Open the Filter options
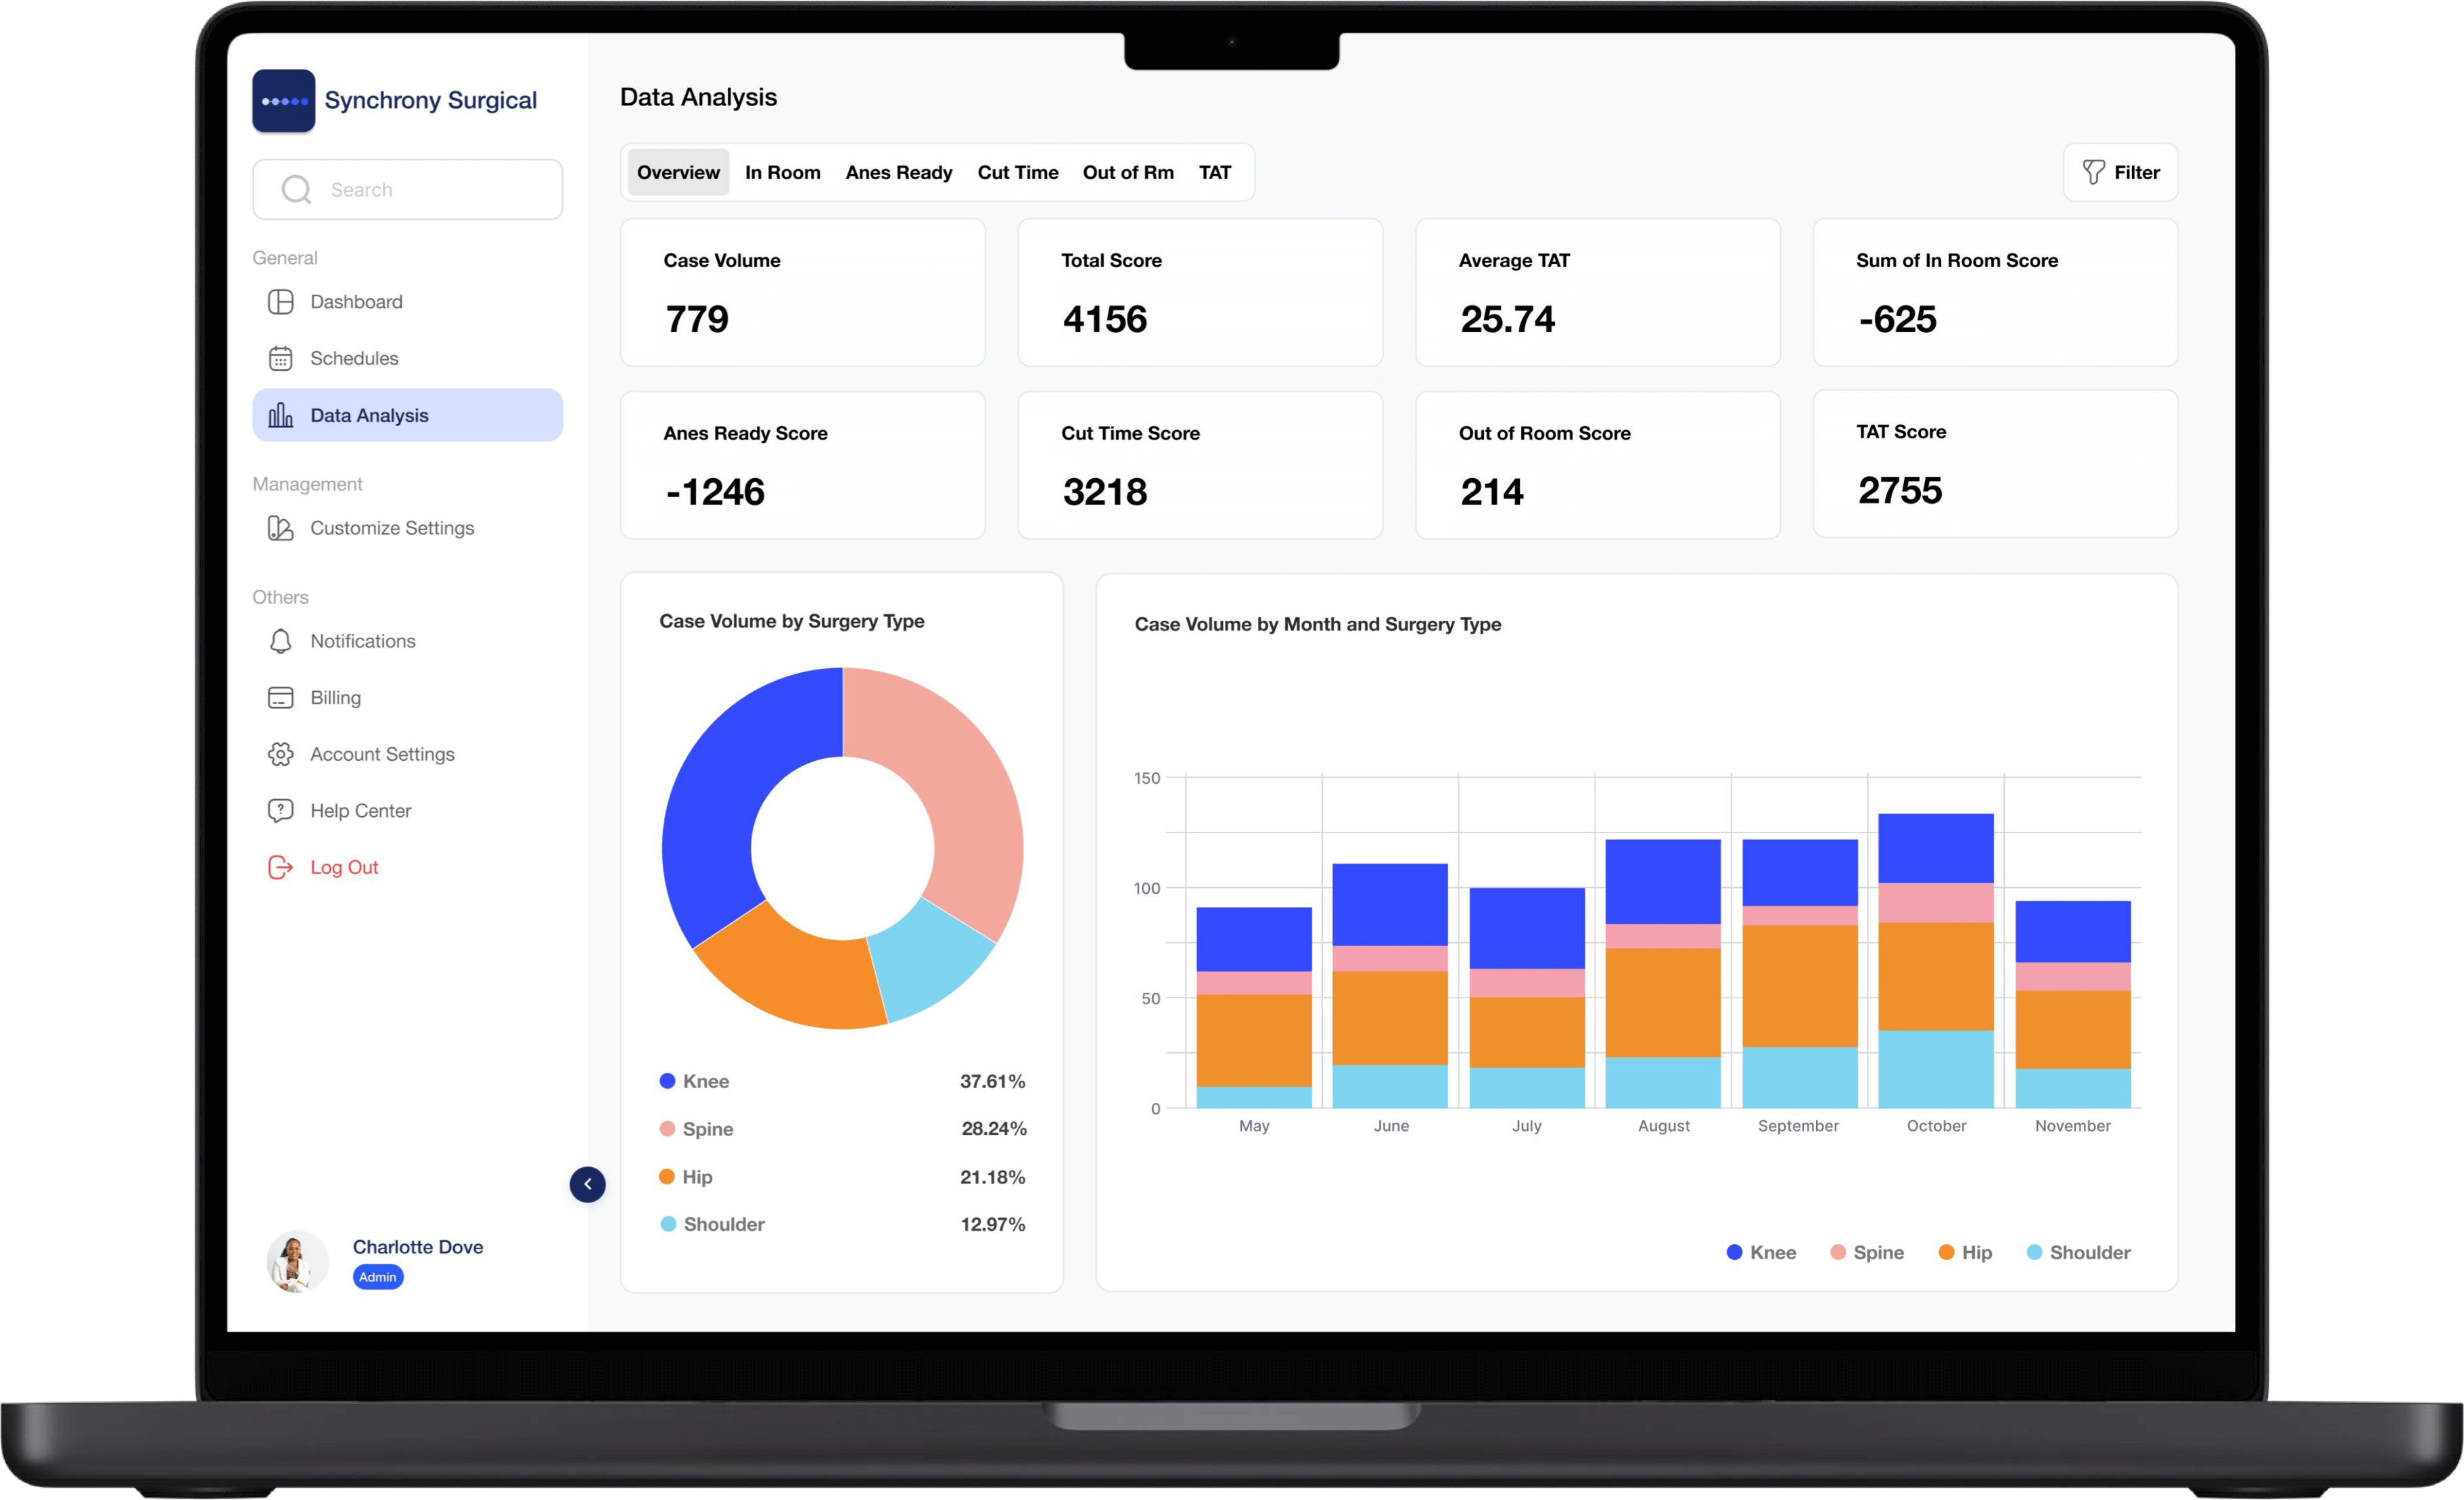Viewport: 2464px width, 1500px height. point(2120,172)
